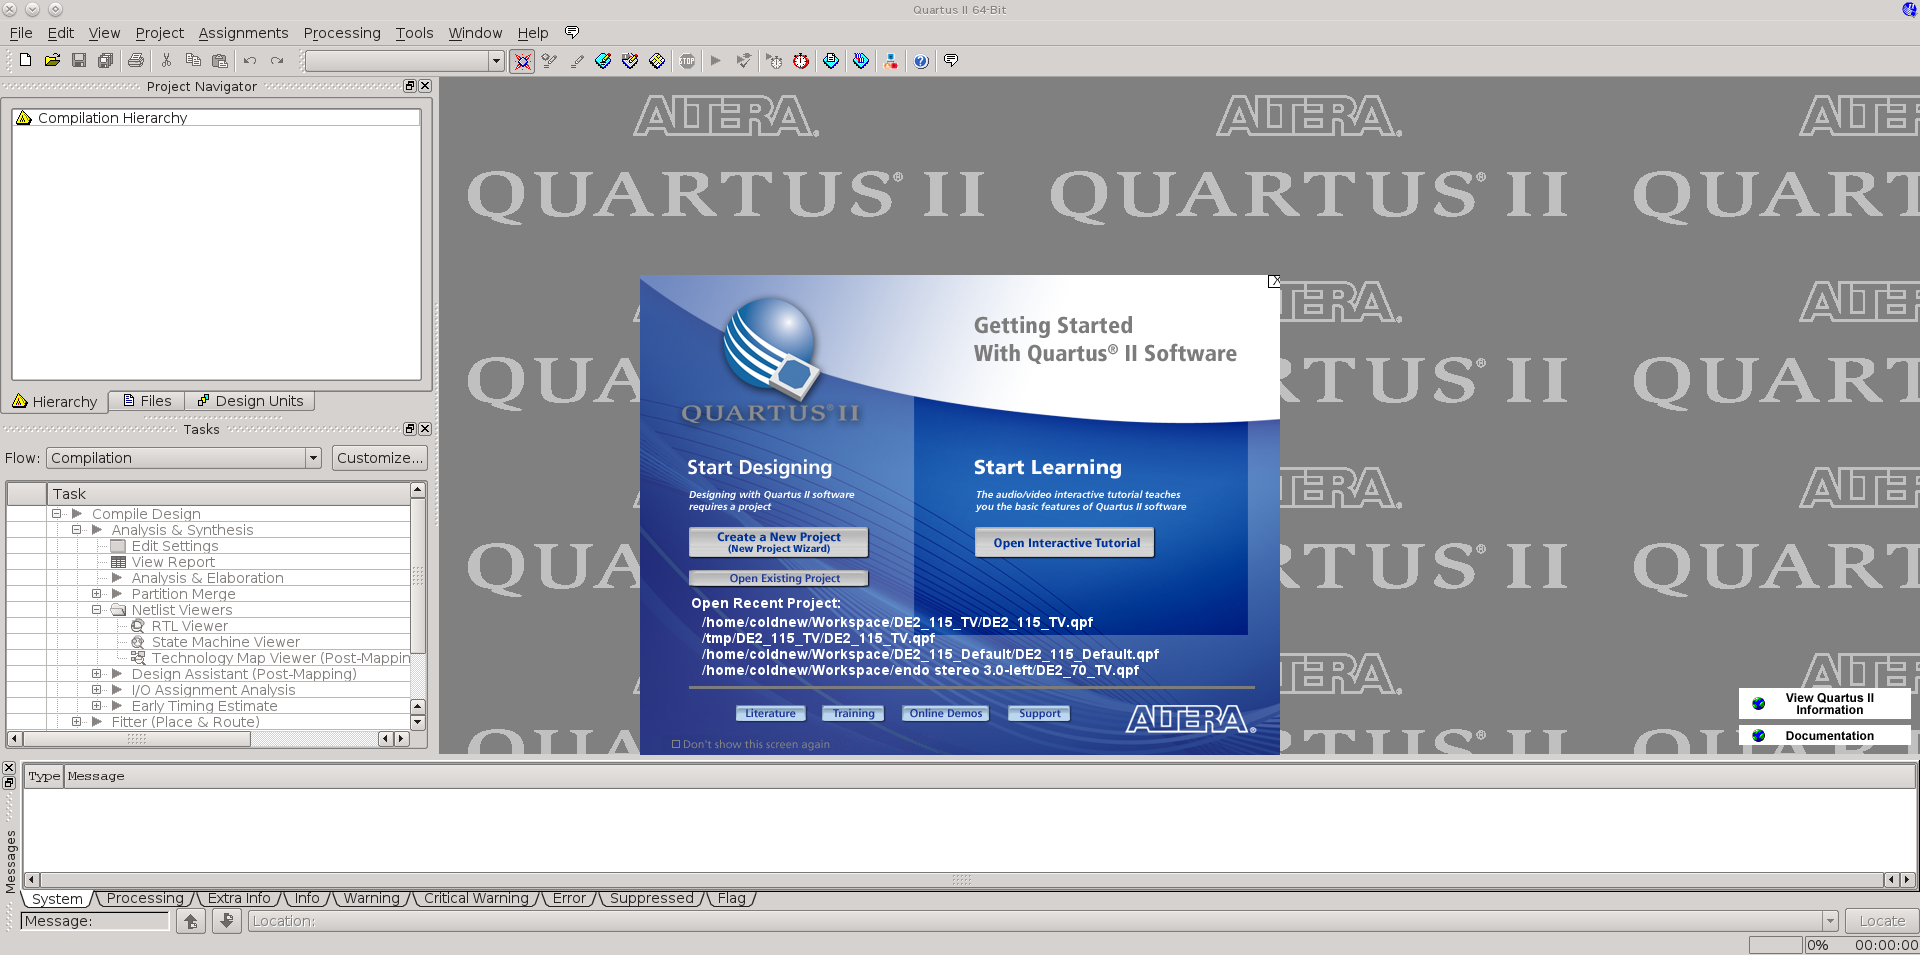Click the red TimeQuest stopwatch icon
The height and width of the screenshot is (955, 1920).
coord(801,61)
